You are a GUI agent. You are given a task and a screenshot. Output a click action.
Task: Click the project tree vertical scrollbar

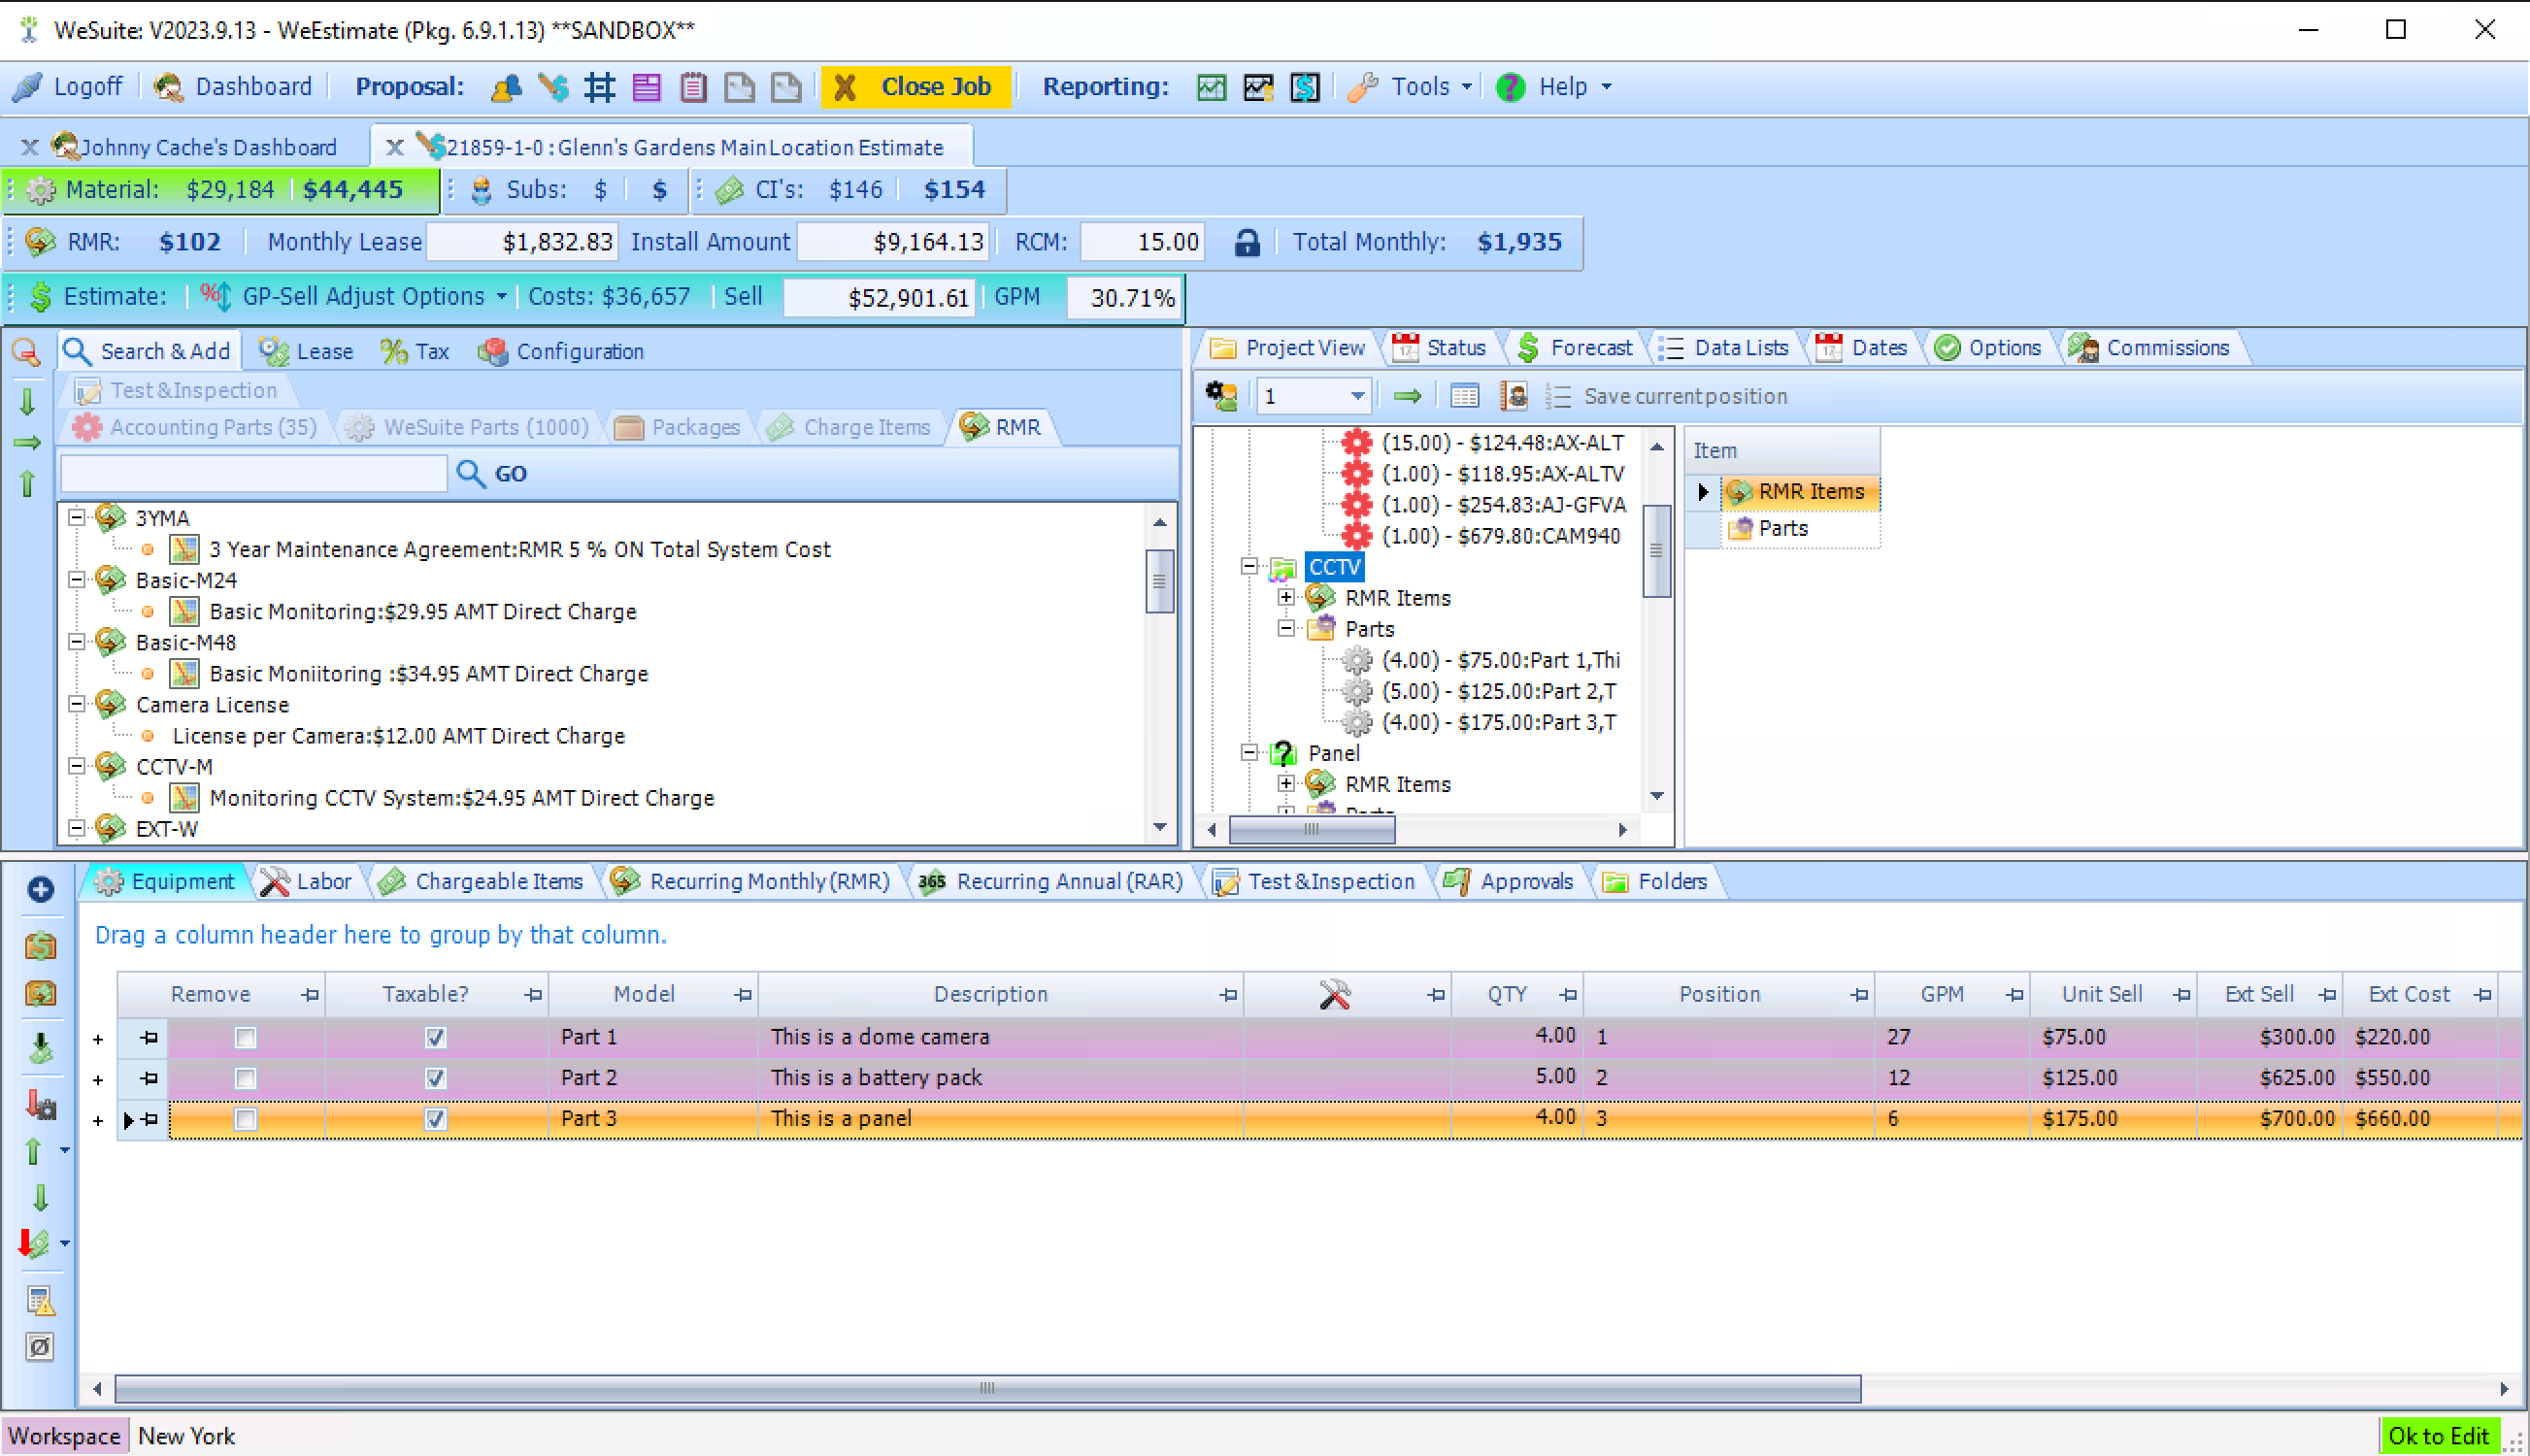(x=1656, y=551)
